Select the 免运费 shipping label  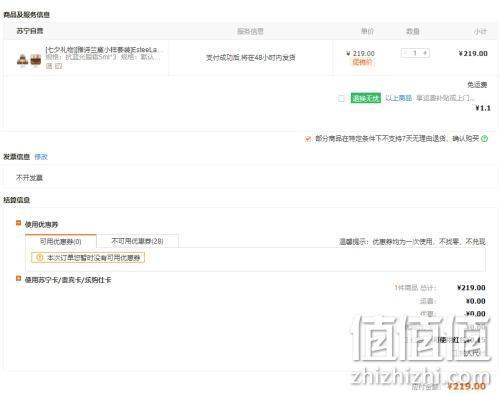tap(477, 85)
